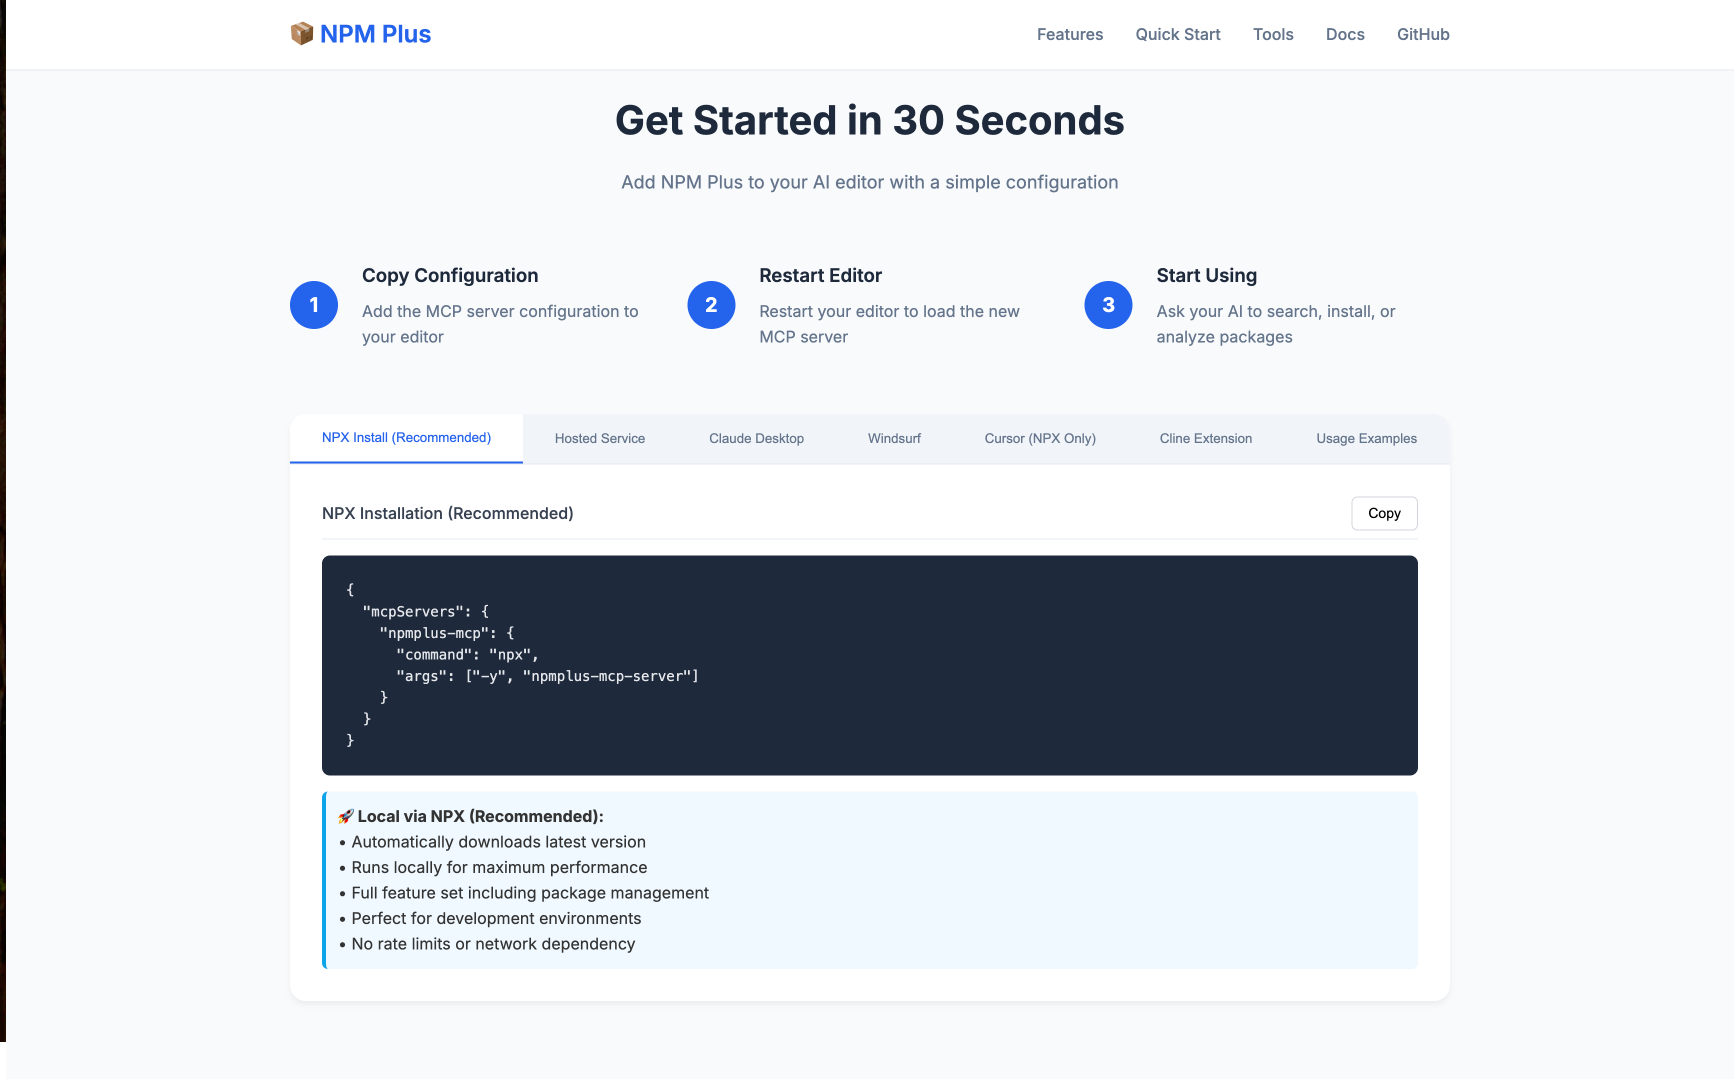The width and height of the screenshot is (1734, 1079).
Task: Copy the NPX configuration with Copy button
Action: coord(1384,513)
